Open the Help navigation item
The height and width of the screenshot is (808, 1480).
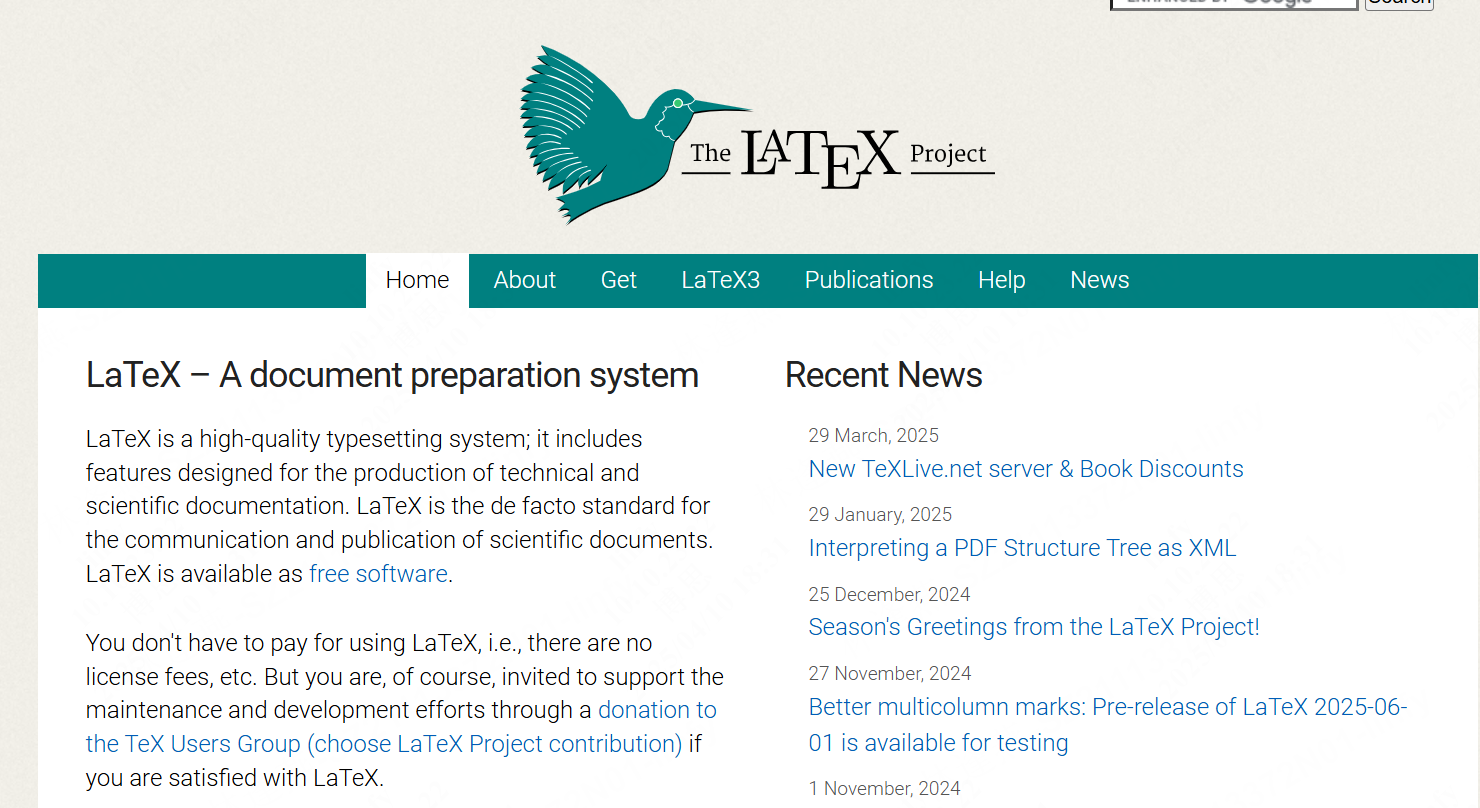click(x=1002, y=280)
